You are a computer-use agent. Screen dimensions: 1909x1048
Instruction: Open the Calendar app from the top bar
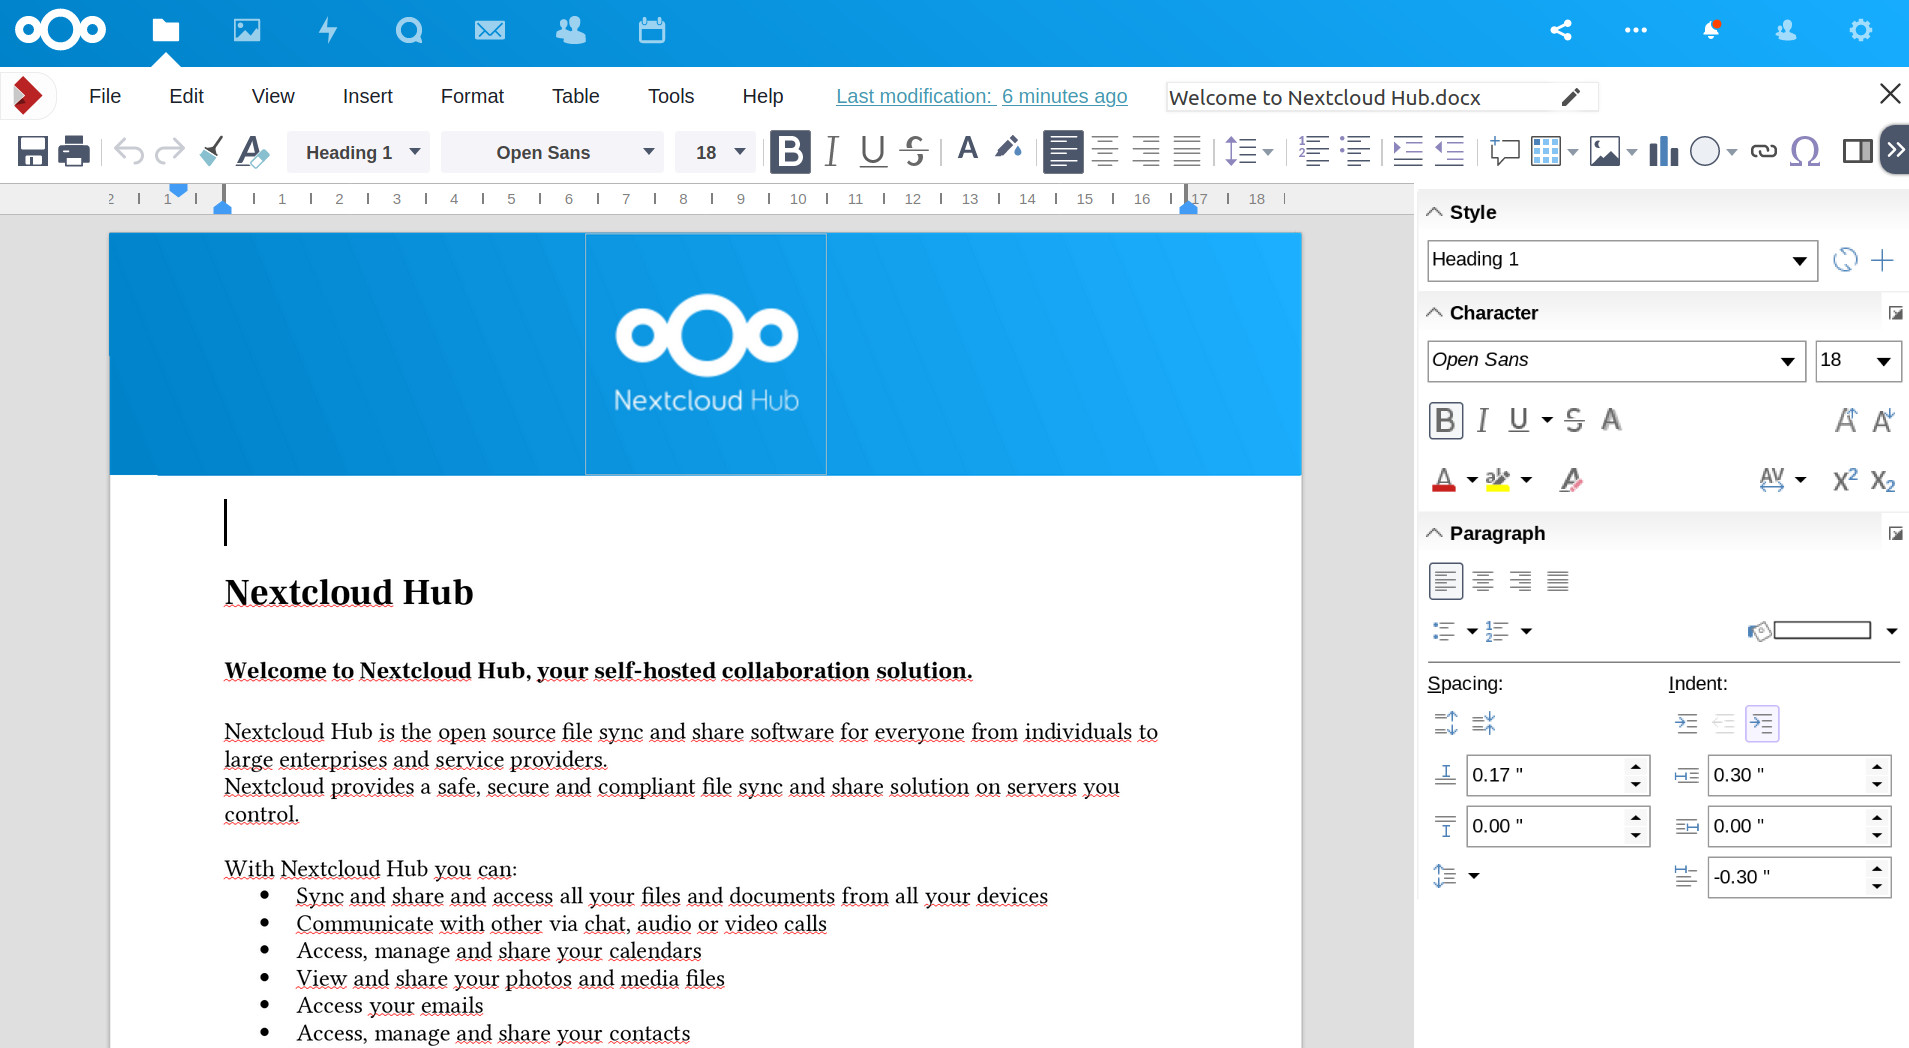pyautogui.click(x=652, y=30)
